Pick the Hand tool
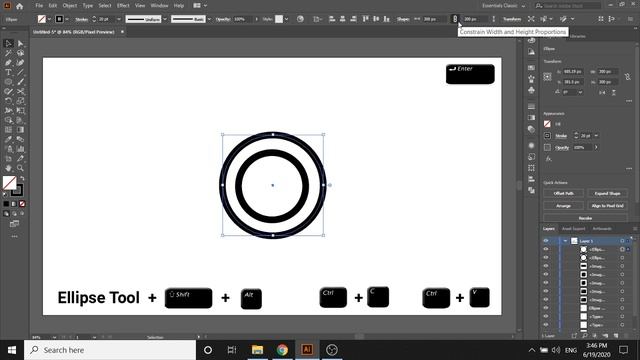Viewport: 640px width, 360px height. point(8,168)
